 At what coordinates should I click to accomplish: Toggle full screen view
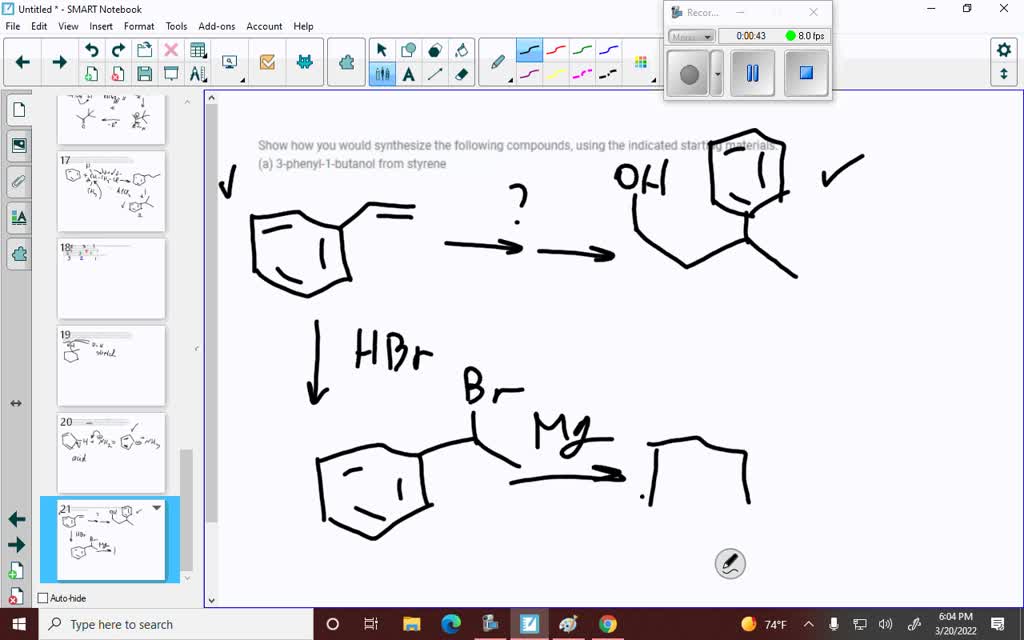click(1006, 75)
